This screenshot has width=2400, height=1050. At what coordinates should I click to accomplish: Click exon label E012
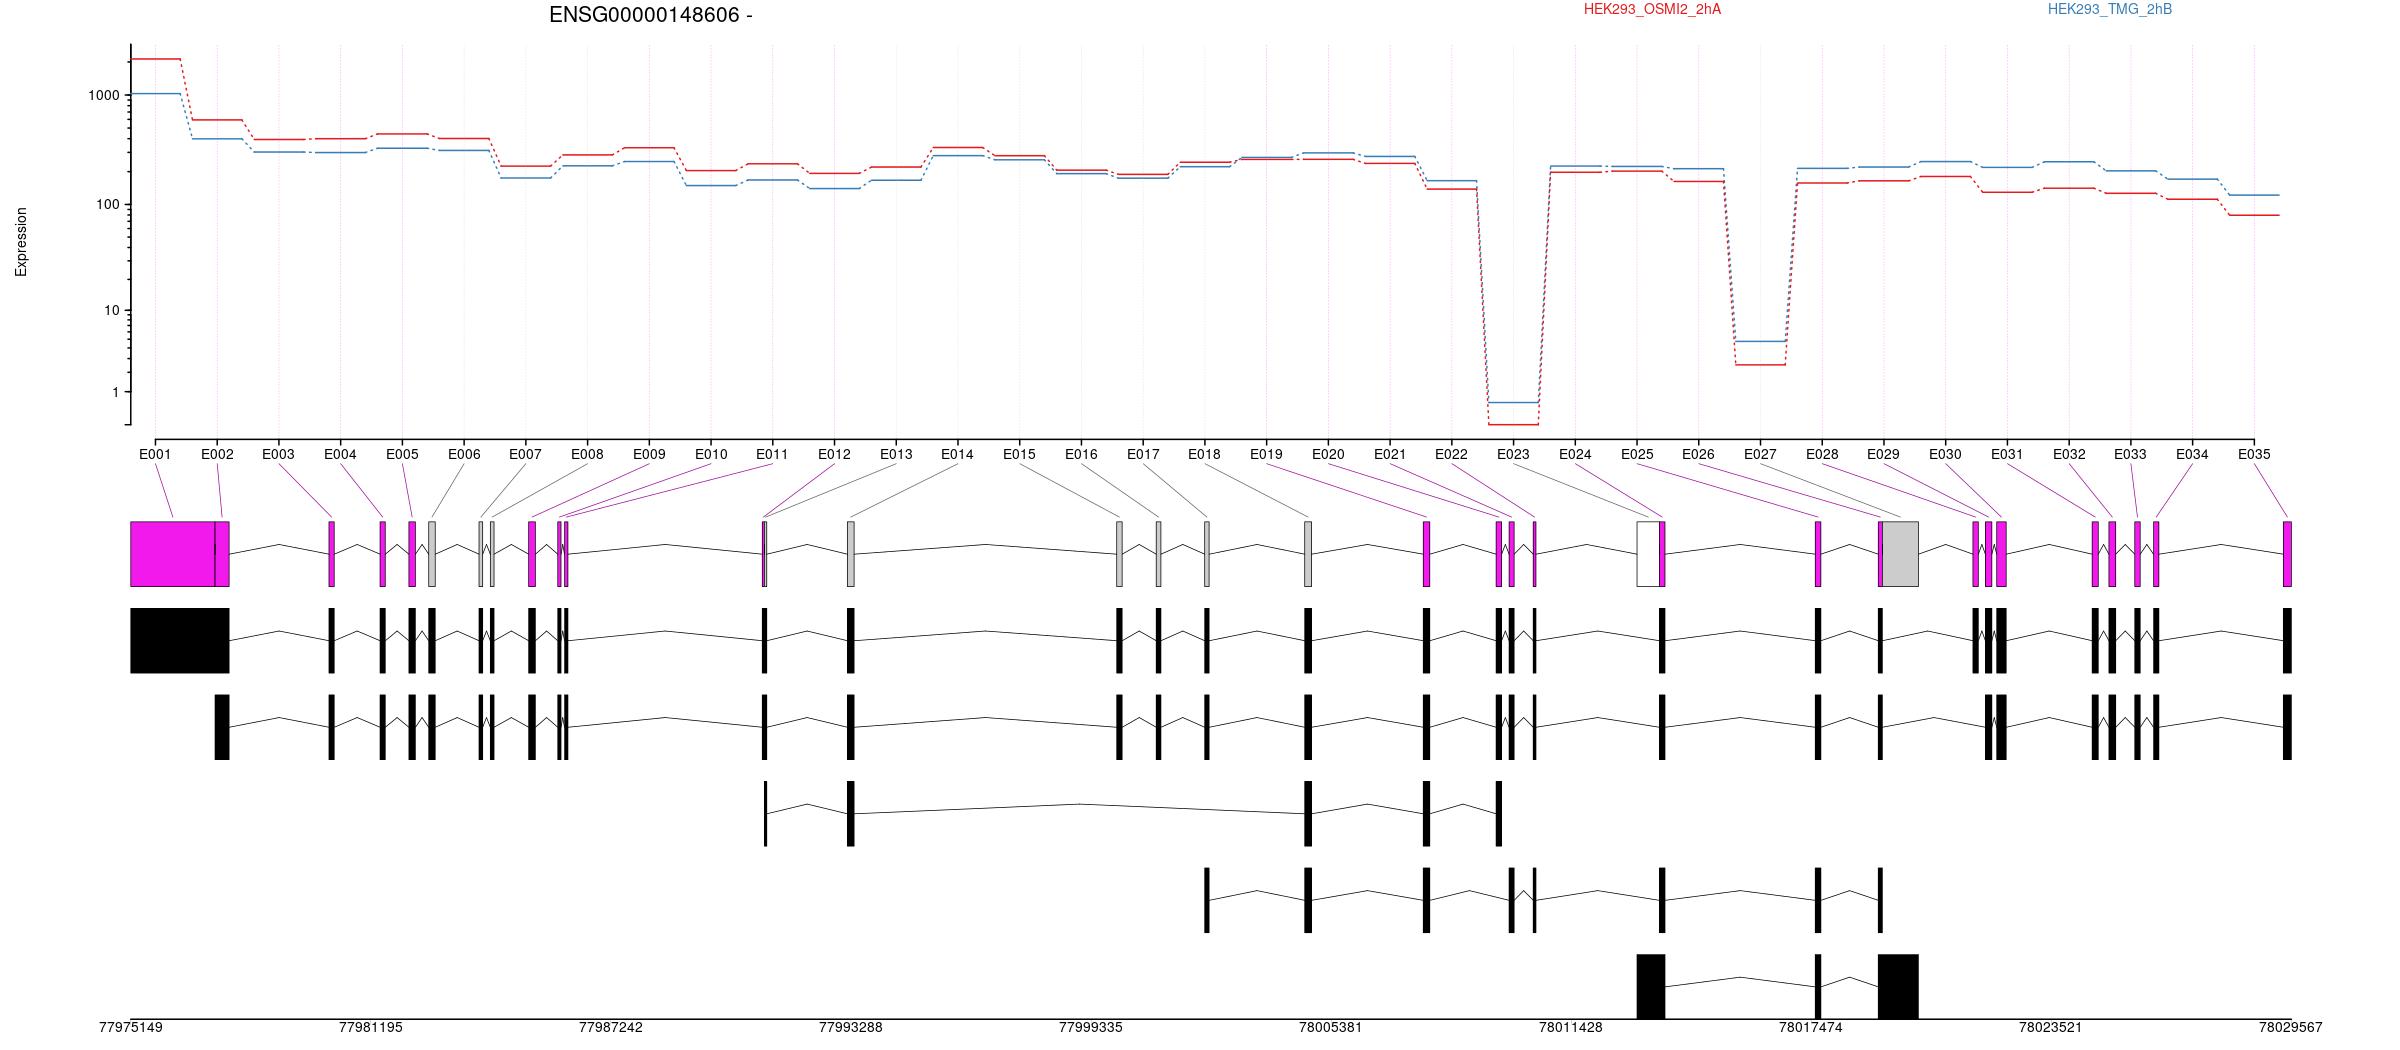pos(834,454)
